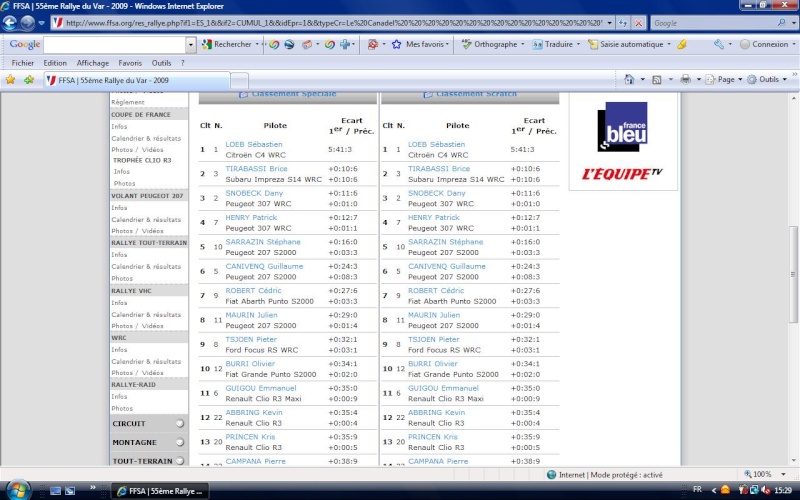Click the blue plus icon on Google toolbar
The width and height of the screenshot is (800, 500).
(345, 44)
